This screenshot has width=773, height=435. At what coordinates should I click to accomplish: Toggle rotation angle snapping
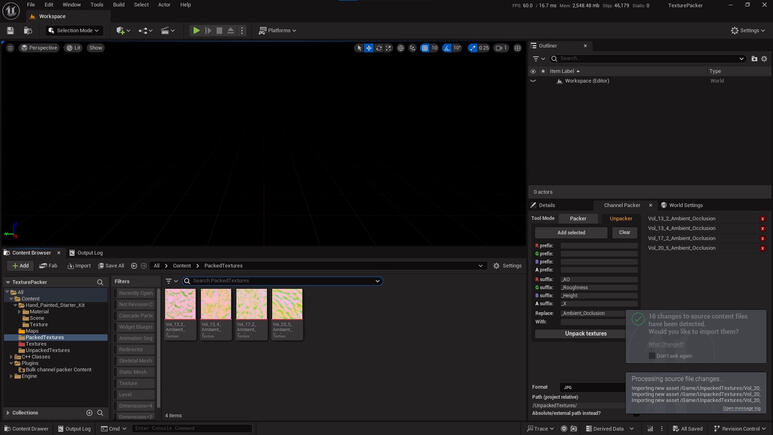[x=447, y=48]
